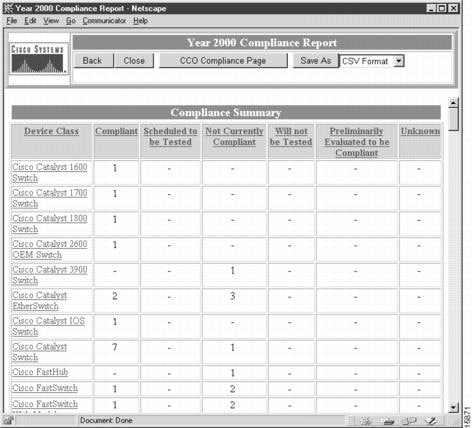Click Compliant value 2 in Catalyst EtherSwitch row
The image size is (472, 428).
click(115, 296)
